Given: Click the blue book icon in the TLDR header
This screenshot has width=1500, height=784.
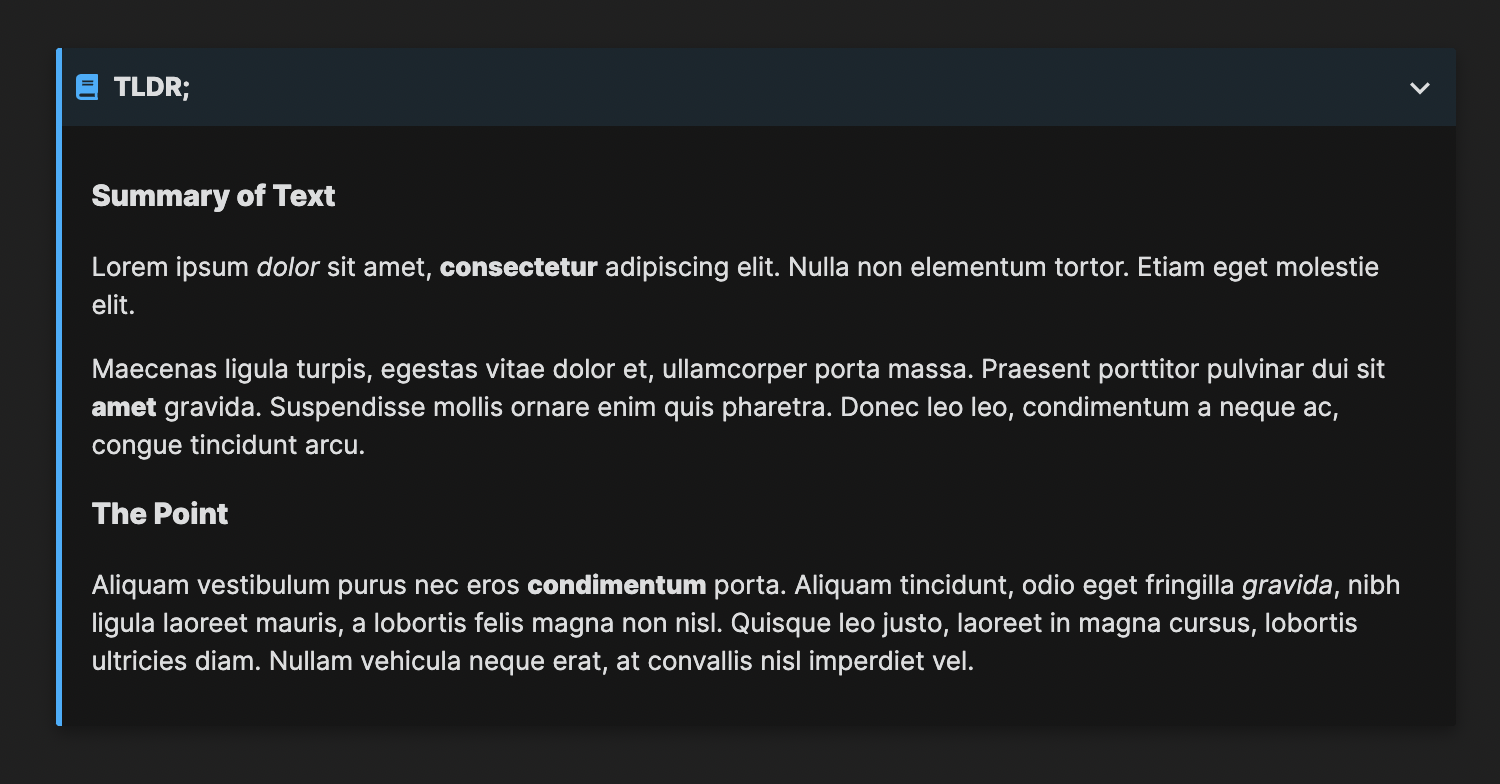Looking at the screenshot, I should 87,87.
